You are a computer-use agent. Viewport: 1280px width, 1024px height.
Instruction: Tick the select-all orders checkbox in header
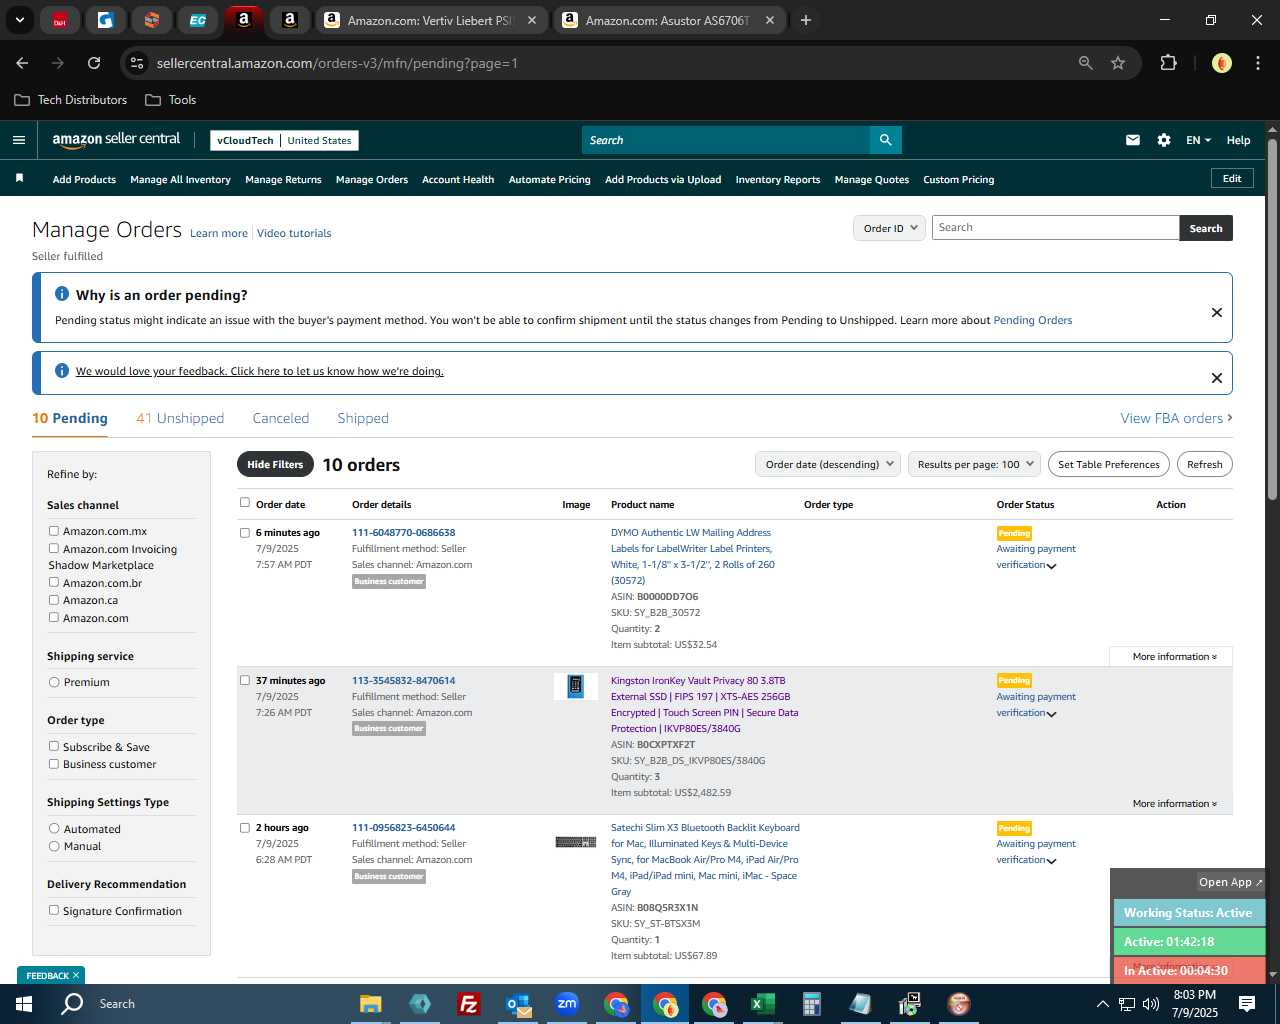245,503
